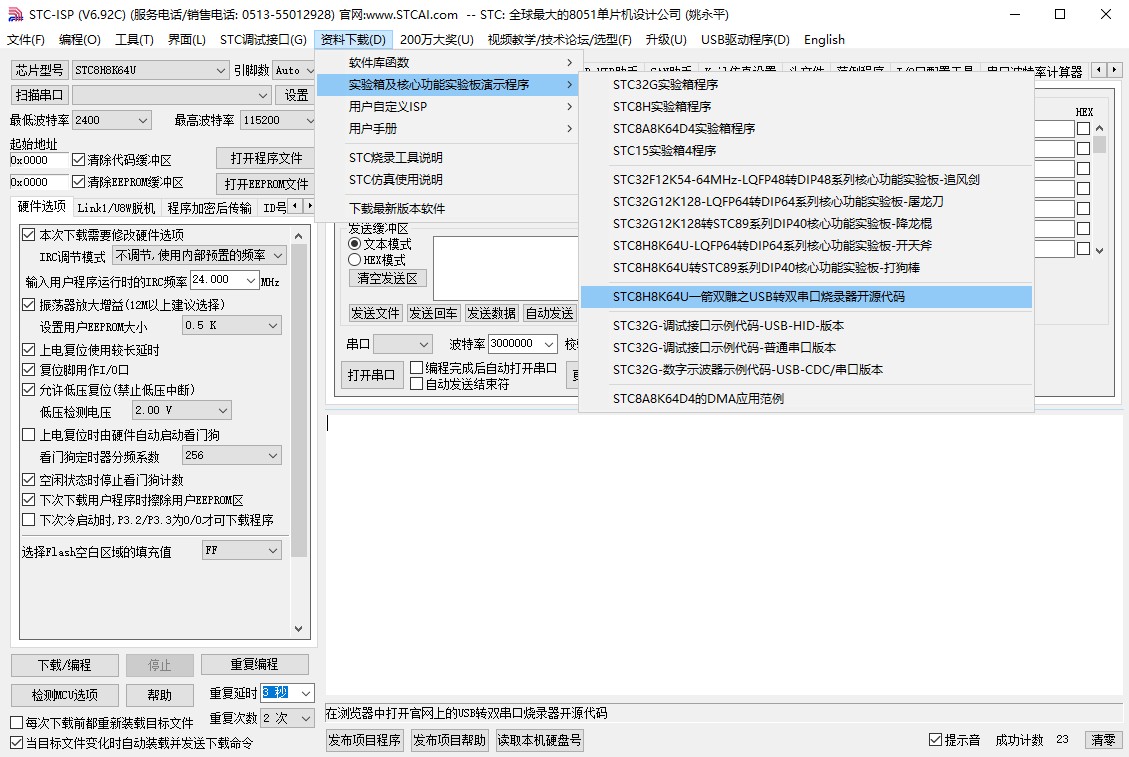Select 下载最新版本软件 menu entry
The image size is (1129, 757).
tap(446, 209)
